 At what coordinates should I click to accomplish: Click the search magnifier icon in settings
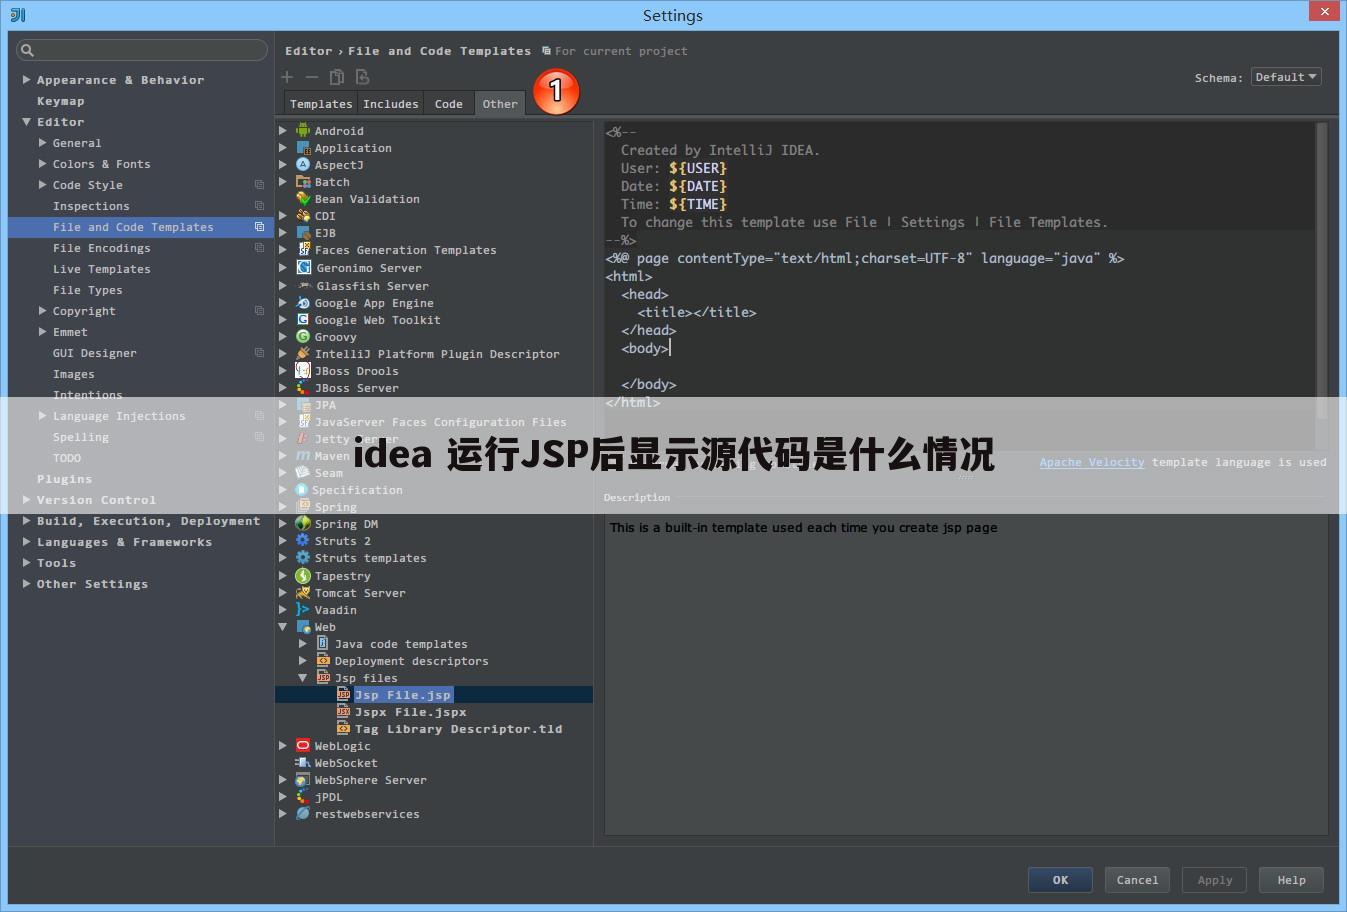coord(28,50)
